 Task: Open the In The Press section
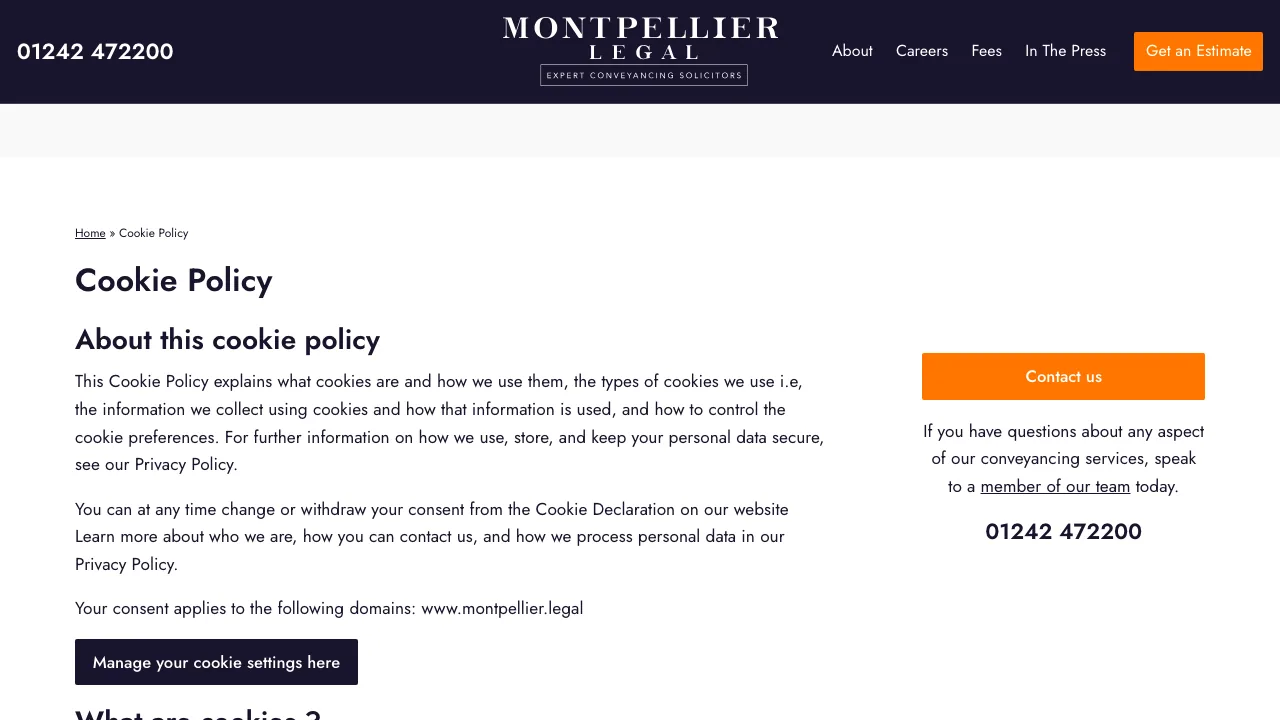point(1065,51)
